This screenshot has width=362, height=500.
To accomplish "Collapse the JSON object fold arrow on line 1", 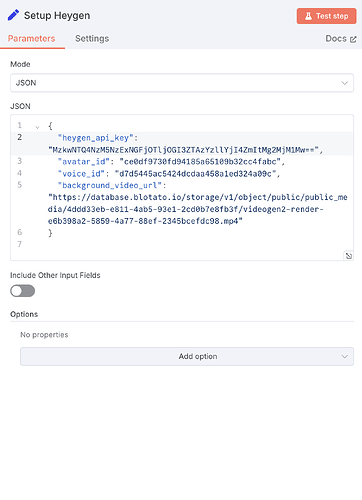I will (x=37, y=127).
